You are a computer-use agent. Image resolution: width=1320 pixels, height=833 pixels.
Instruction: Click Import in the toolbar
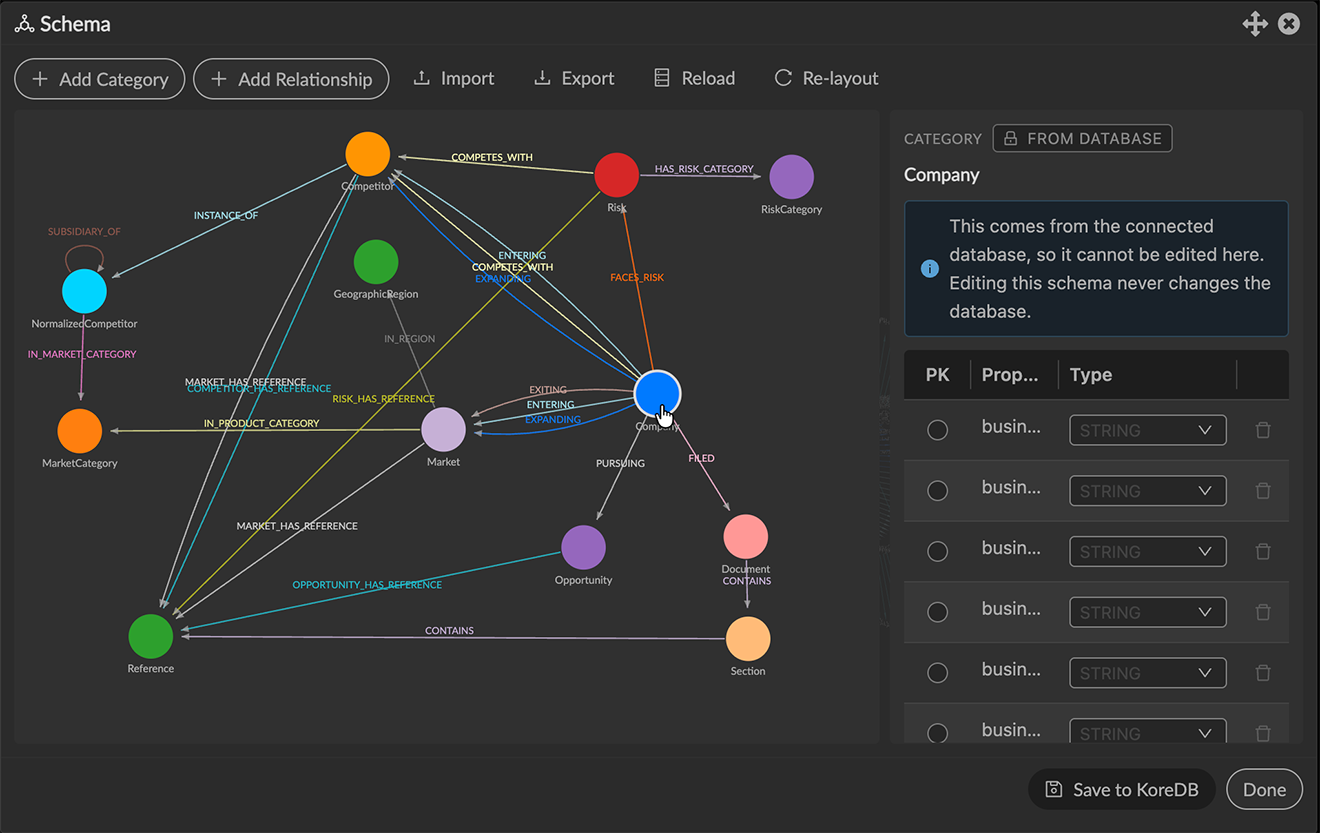(x=454, y=78)
